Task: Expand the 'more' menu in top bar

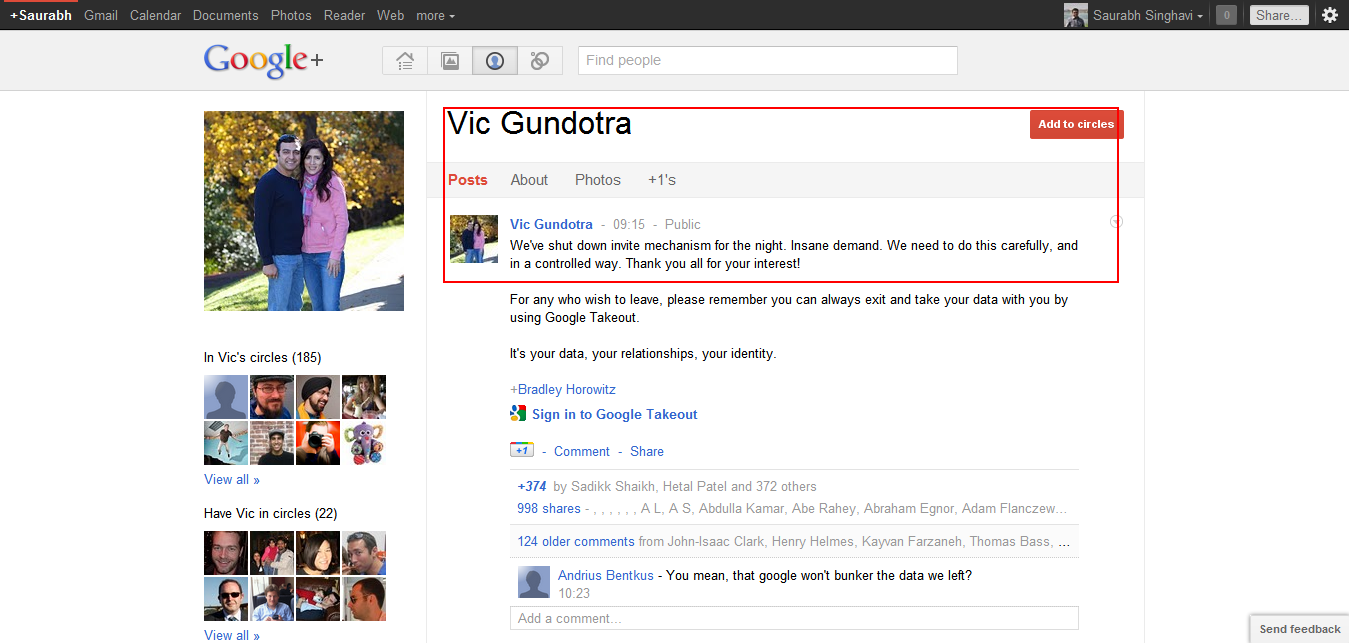Action: click(x=435, y=15)
